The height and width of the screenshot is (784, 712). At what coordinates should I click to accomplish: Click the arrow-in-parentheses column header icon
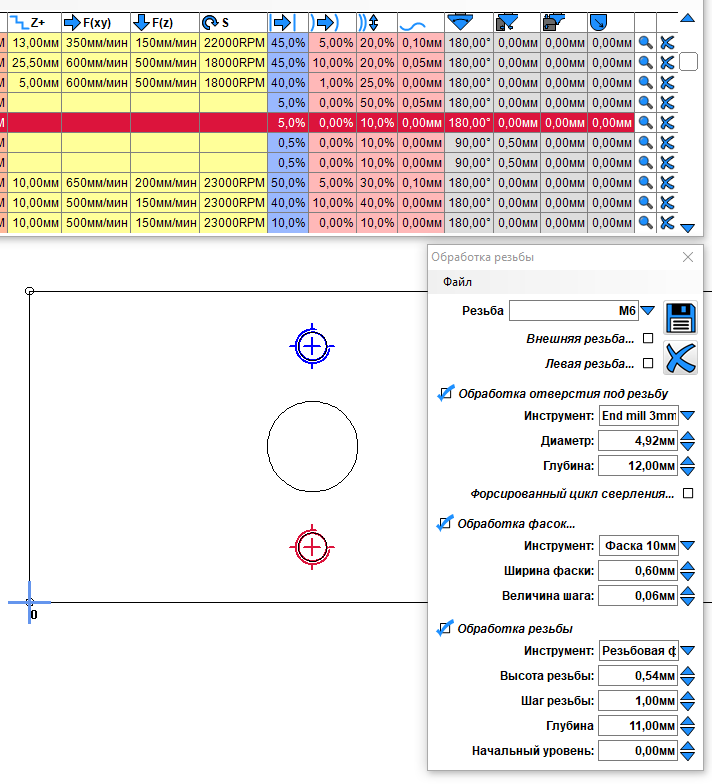pos(324,22)
